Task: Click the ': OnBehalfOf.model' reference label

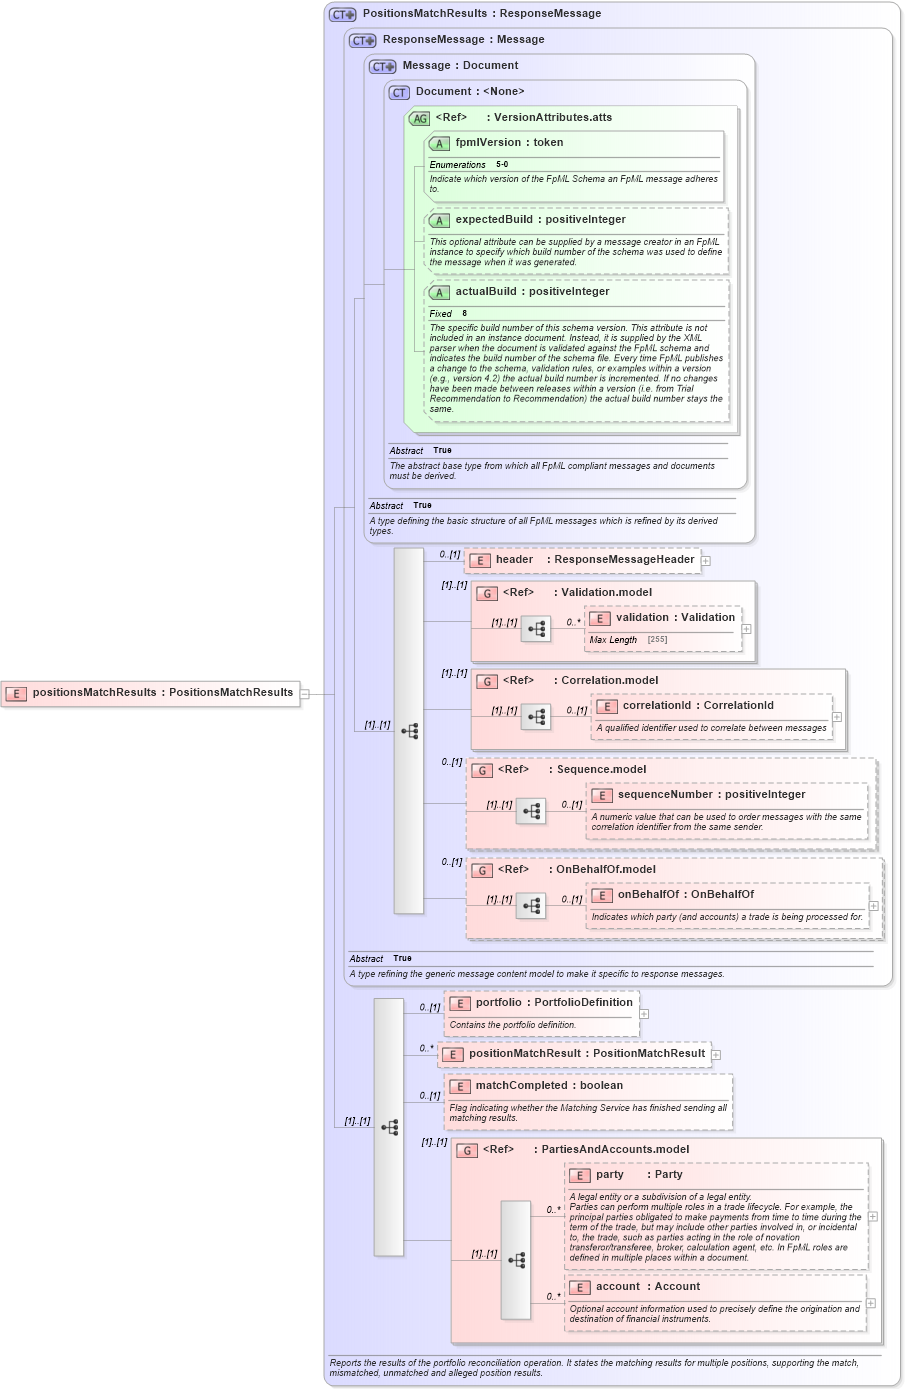Action: [602, 870]
